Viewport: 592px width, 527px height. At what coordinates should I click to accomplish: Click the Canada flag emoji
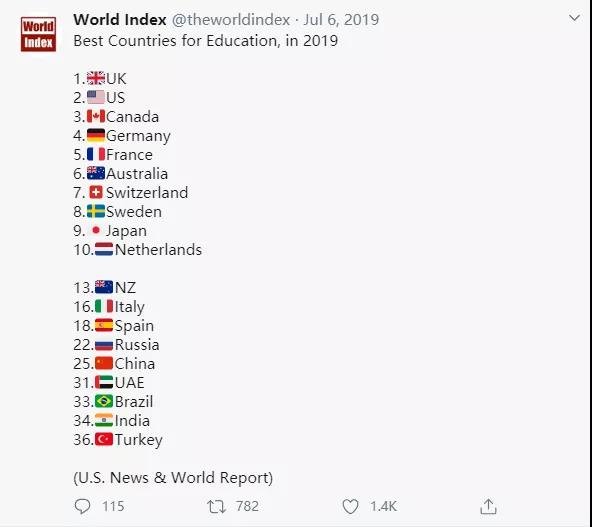96,116
